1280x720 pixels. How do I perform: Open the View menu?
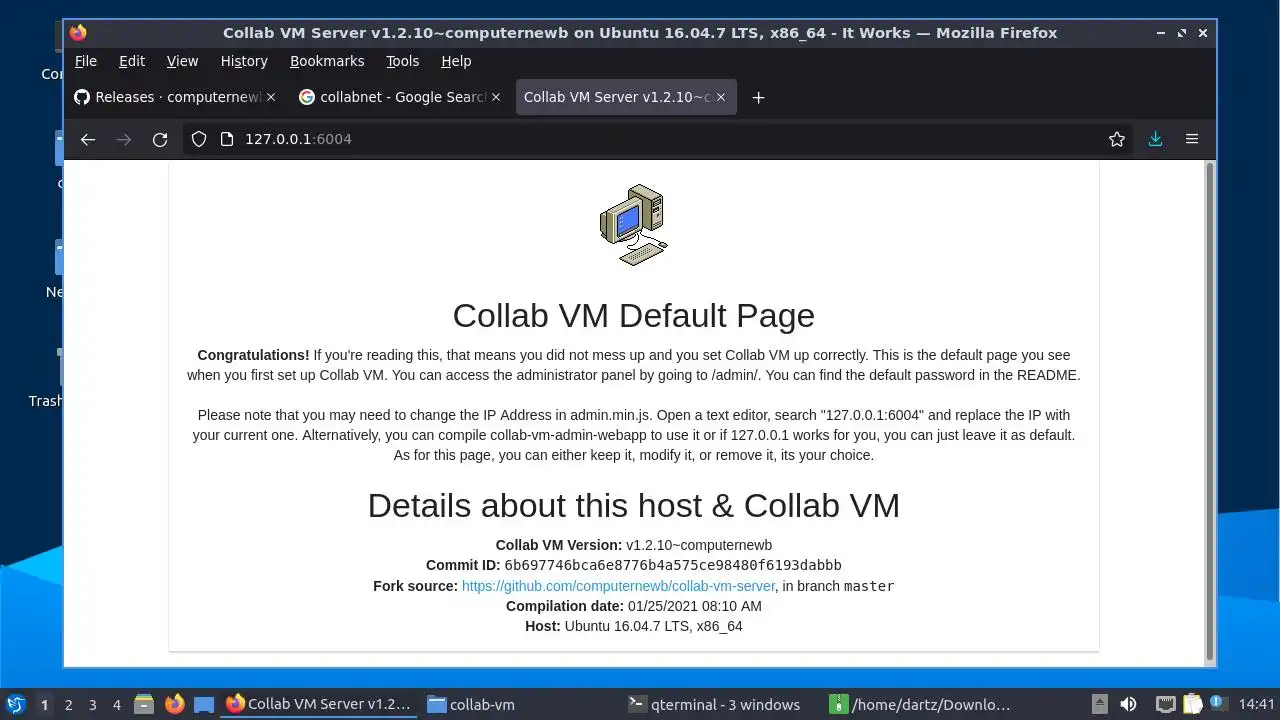tap(182, 61)
